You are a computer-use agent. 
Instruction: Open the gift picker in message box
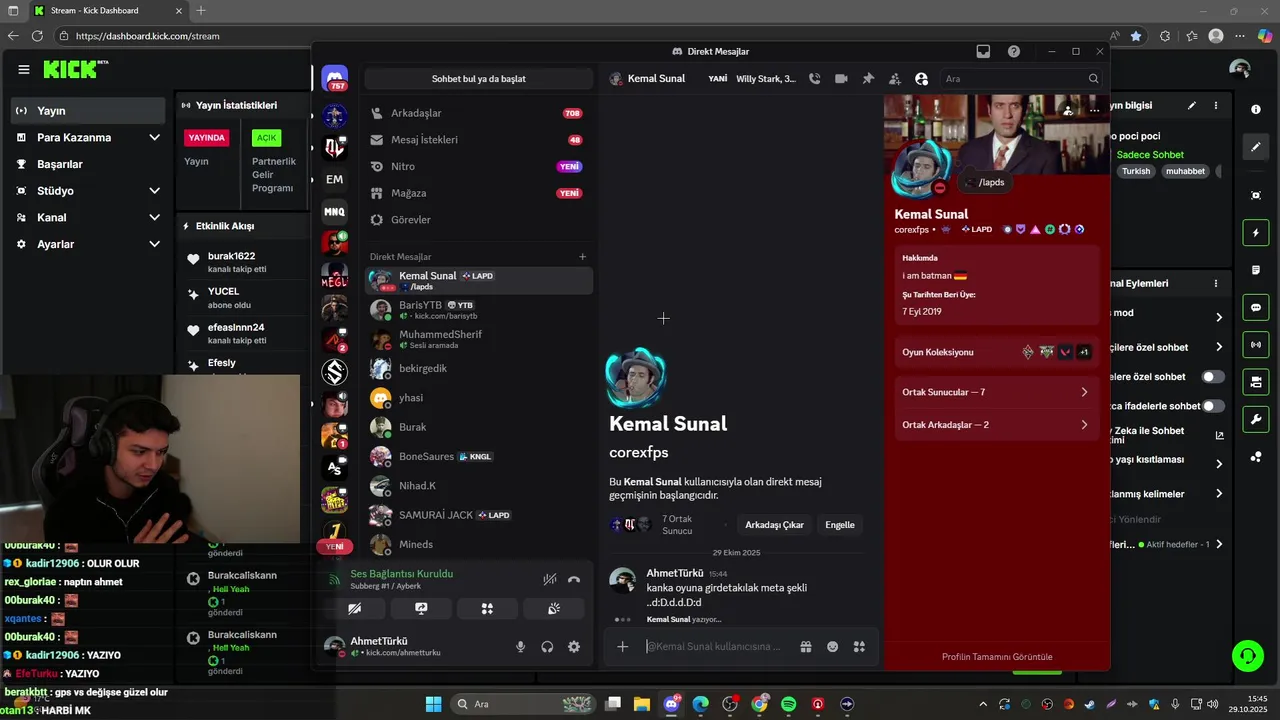(x=805, y=647)
